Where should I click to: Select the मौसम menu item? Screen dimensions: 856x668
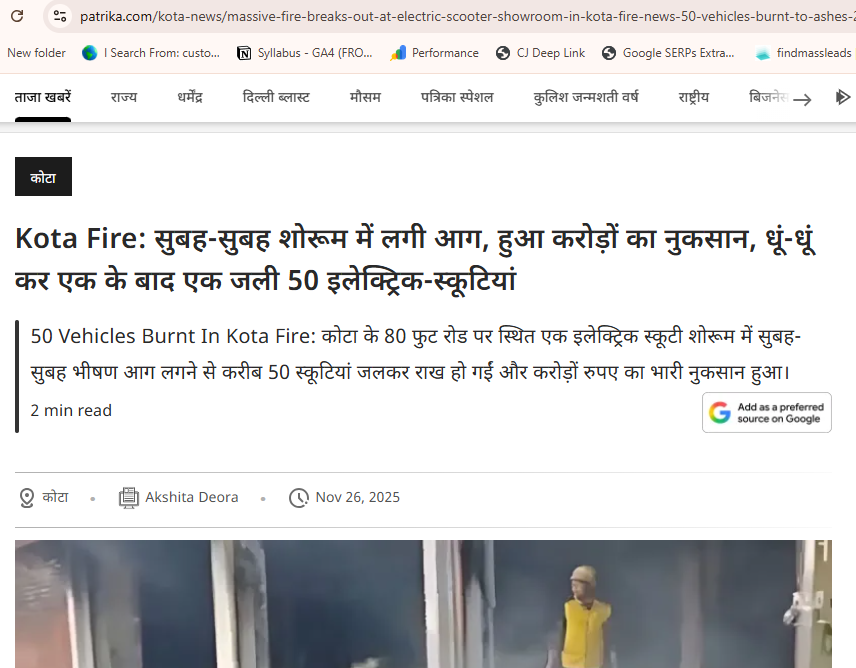tap(365, 98)
